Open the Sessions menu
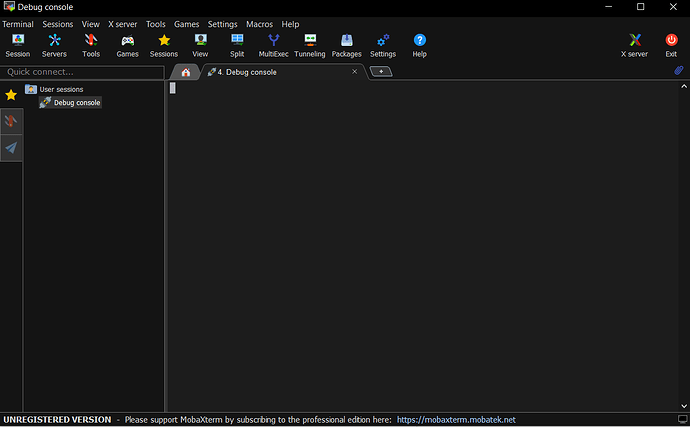 click(58, 24)
